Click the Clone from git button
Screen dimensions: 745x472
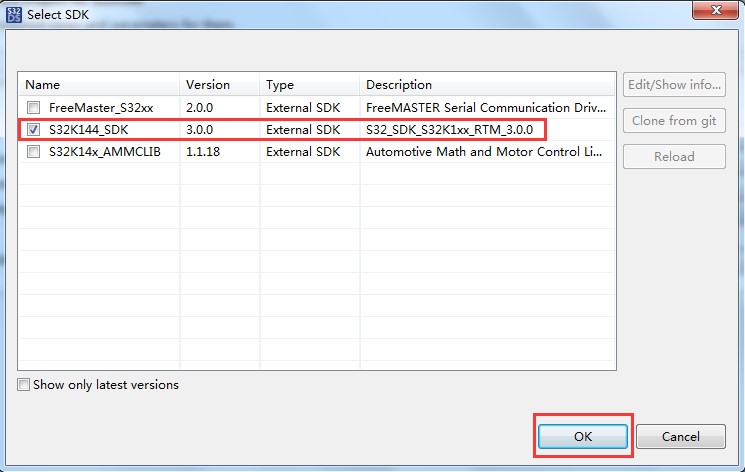point(674,121)
